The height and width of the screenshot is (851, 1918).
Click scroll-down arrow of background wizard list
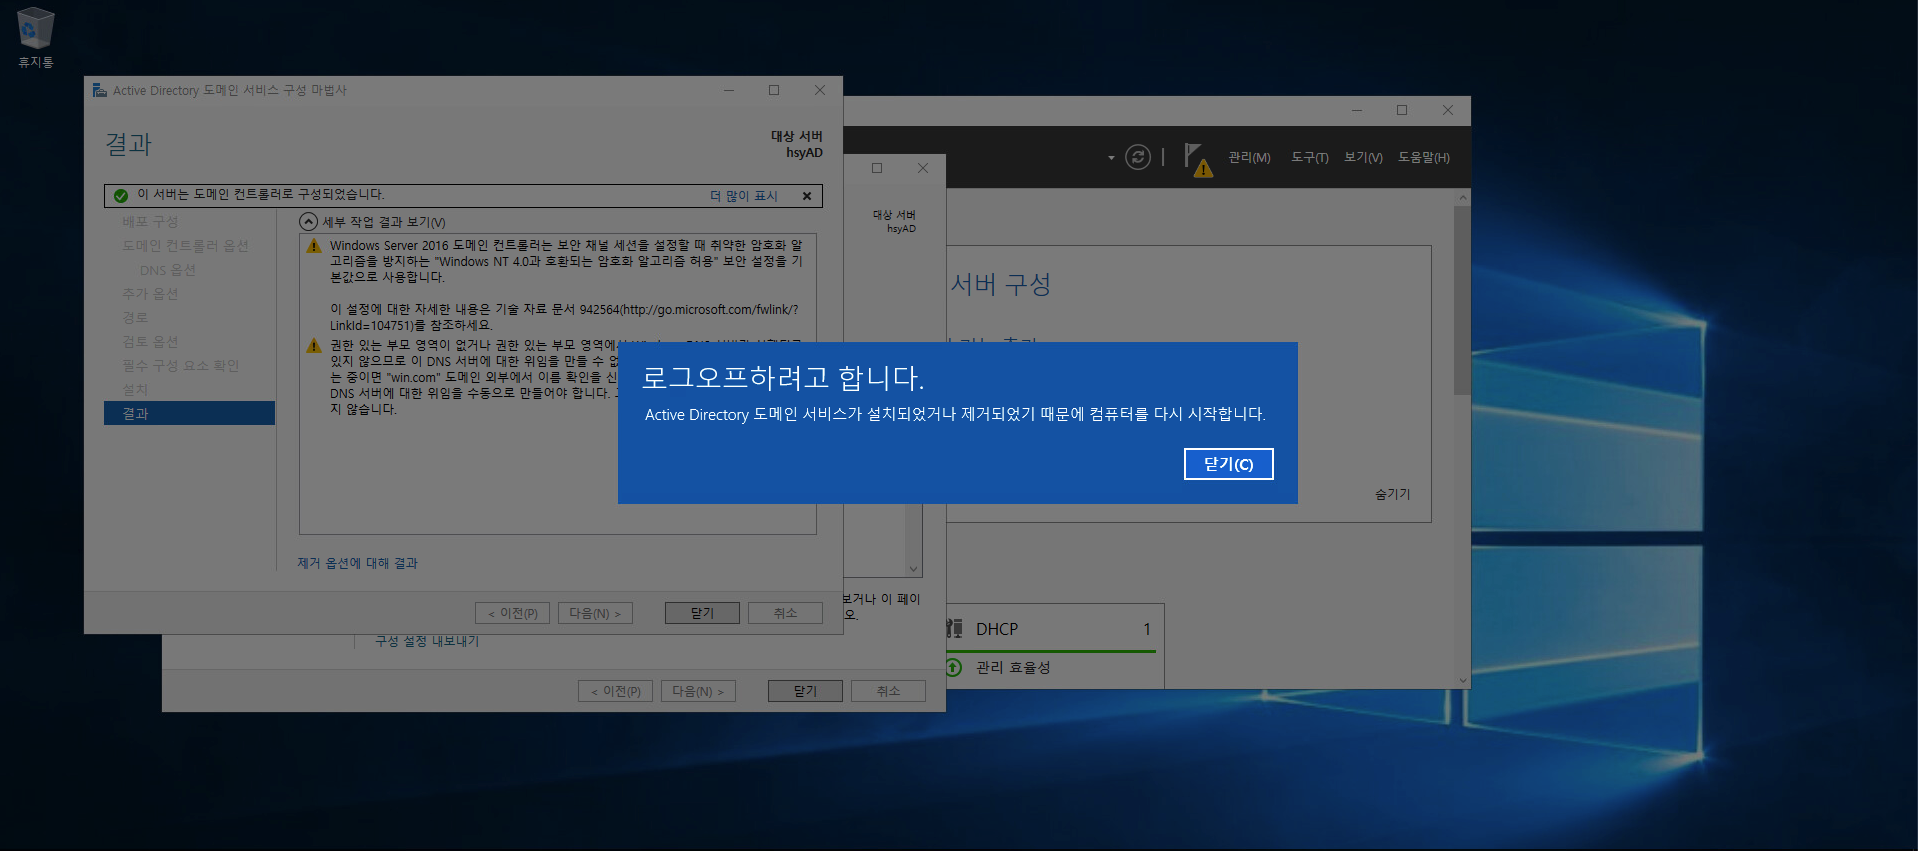913,569
